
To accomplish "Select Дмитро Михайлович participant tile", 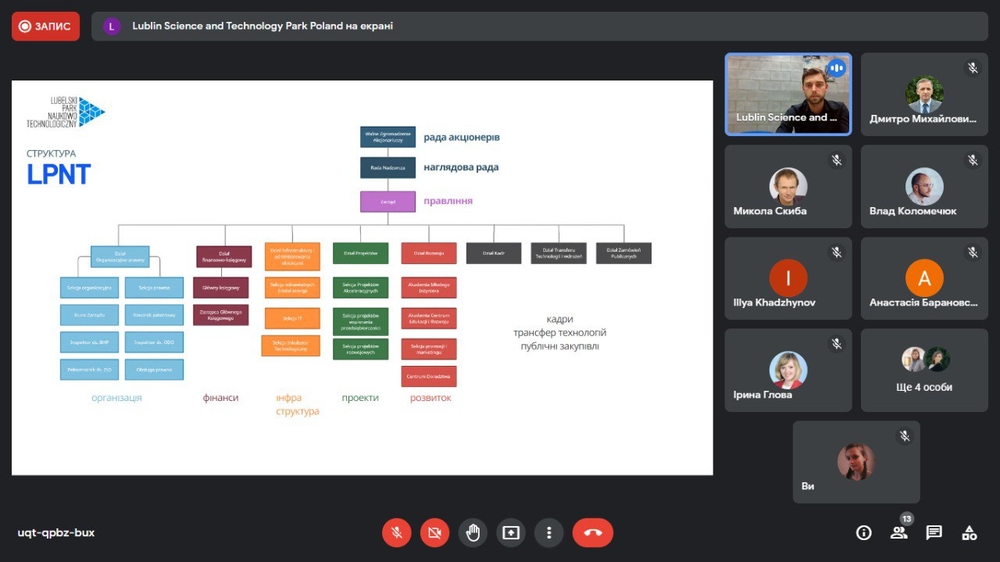I will pos(924,94).
